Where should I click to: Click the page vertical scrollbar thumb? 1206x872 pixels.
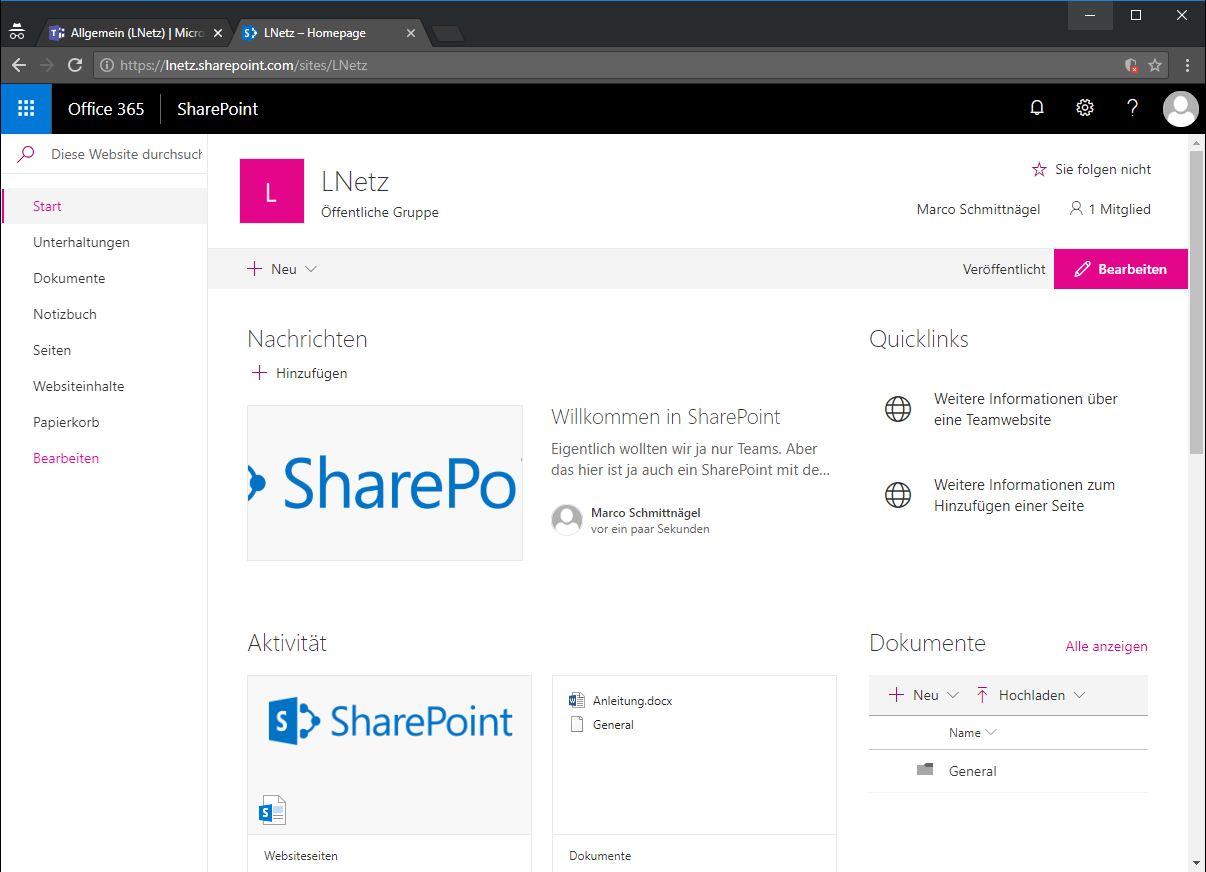[1197, 301]
